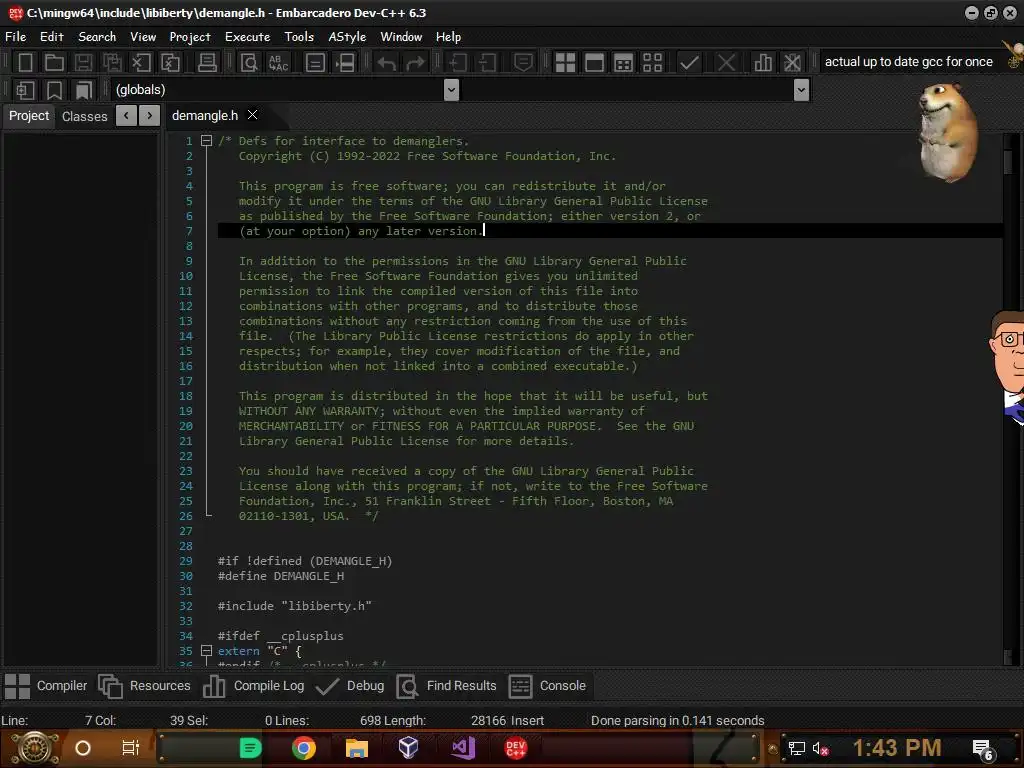Image resolution: width=1024 pixels, height=768 pixels.
Task: Open the Project menu
Action: tap(190, 37)
